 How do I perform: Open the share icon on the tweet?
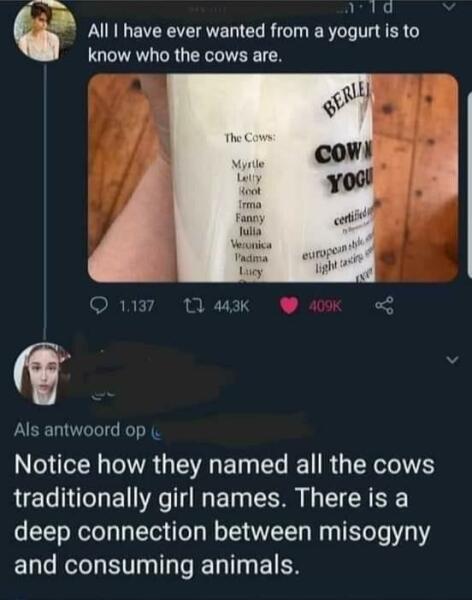click(384, 306)
